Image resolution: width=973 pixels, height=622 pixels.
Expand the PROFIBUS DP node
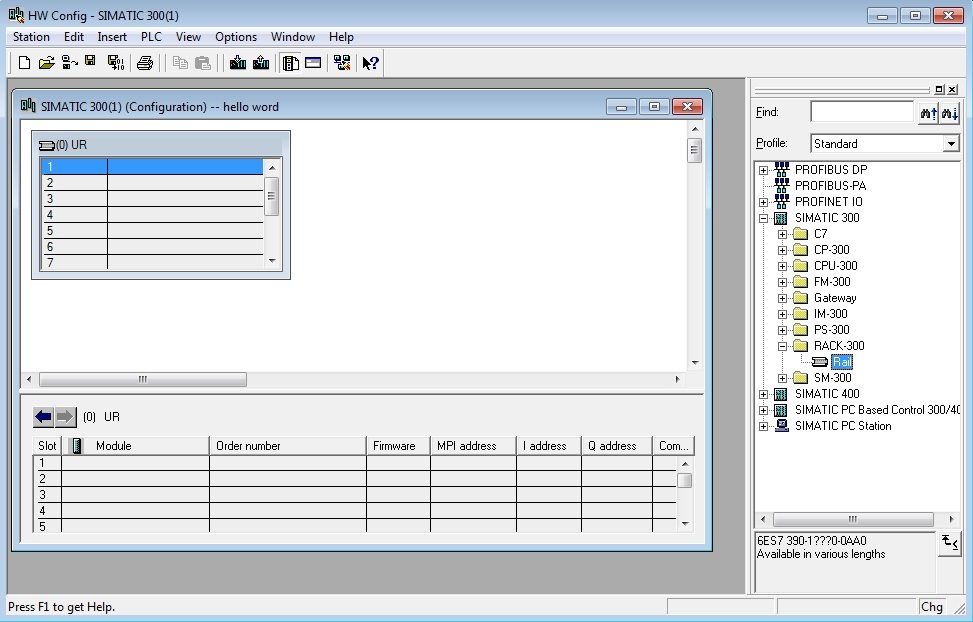pyautogui.click(x=764, y=170)
